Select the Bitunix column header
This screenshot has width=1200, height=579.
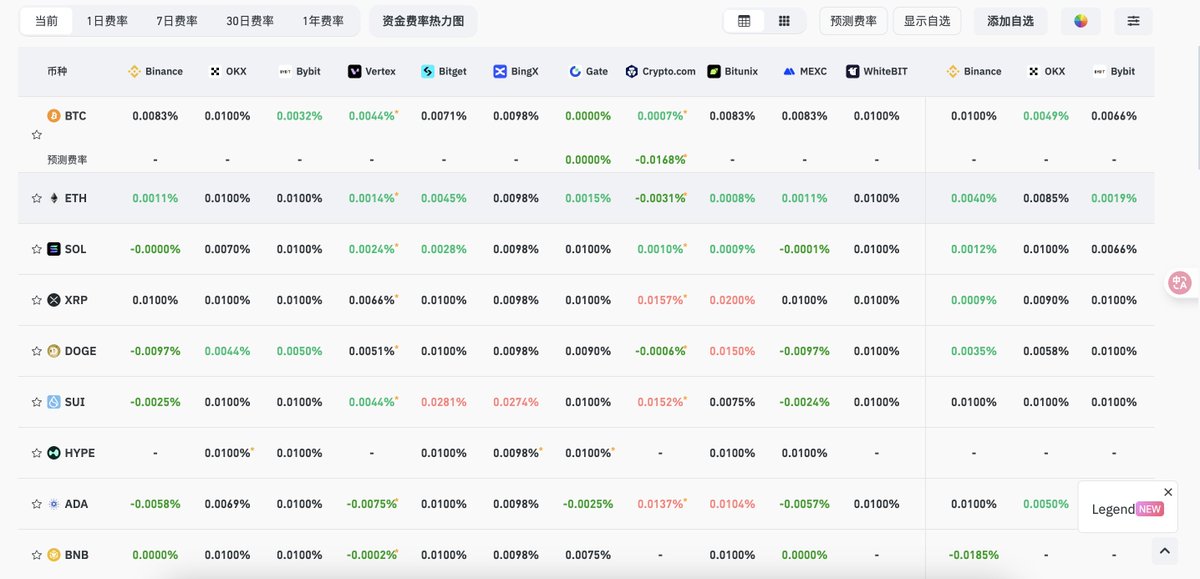[x=732, y=72]
